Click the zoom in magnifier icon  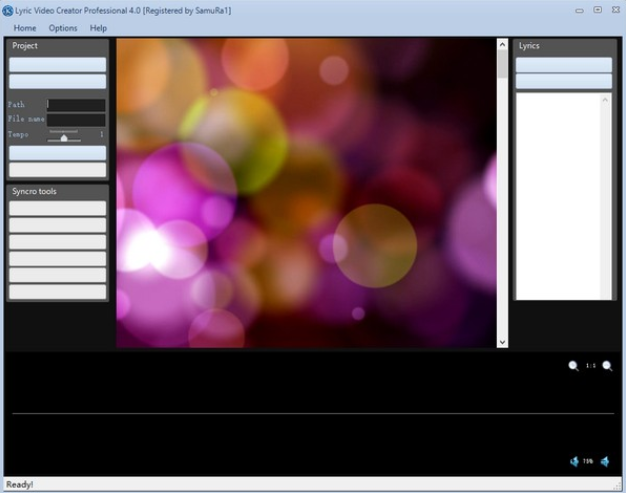click(x=607, y=366)
